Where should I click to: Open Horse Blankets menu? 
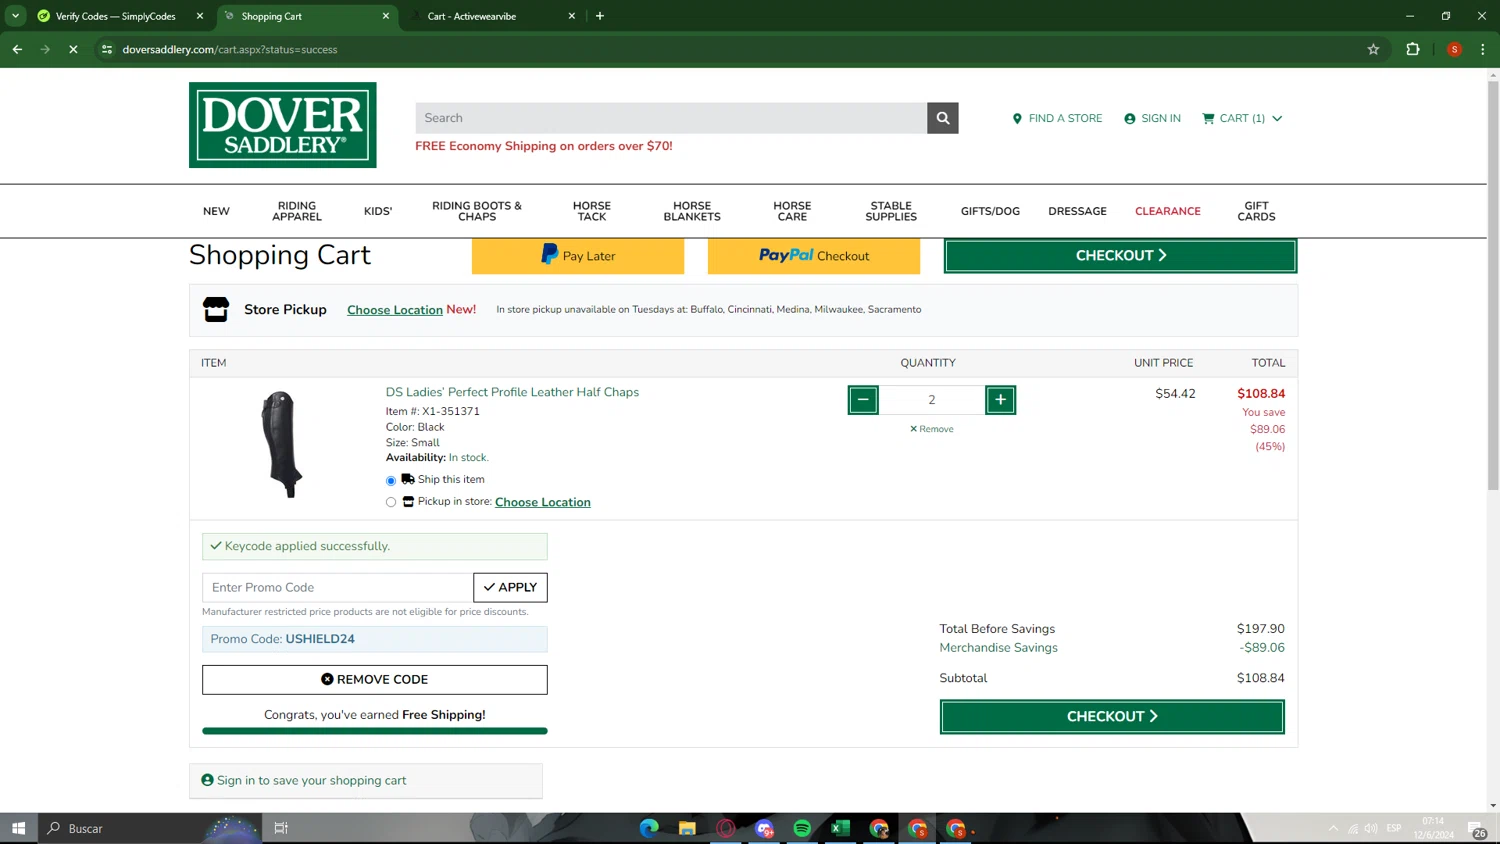point(692,211)
